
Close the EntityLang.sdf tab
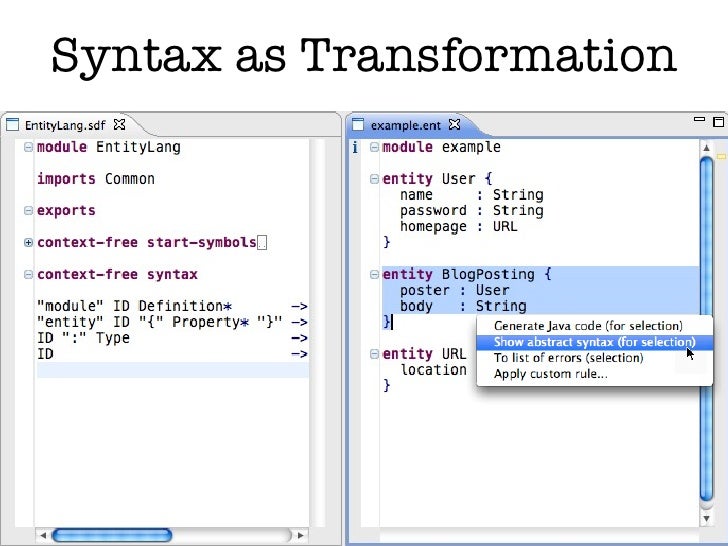[x=119, y=124]
